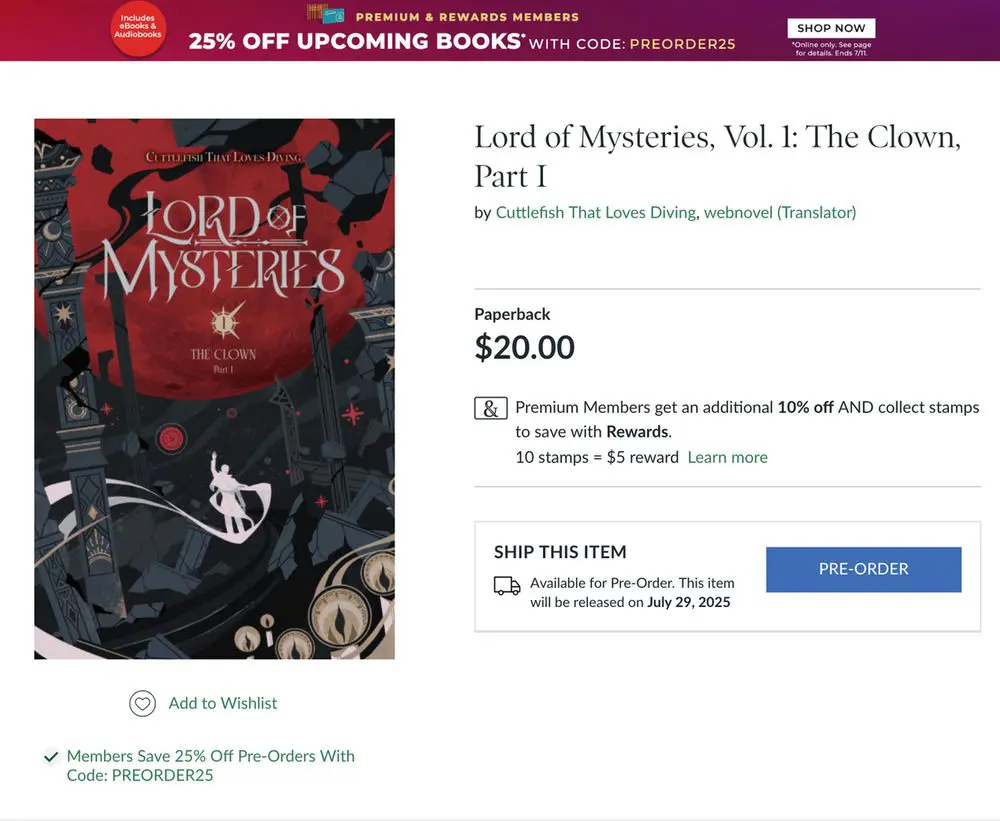Click the SHIP THIS ITEM heading
This screenshot has width=1000, height=821.
pos(560,552)
